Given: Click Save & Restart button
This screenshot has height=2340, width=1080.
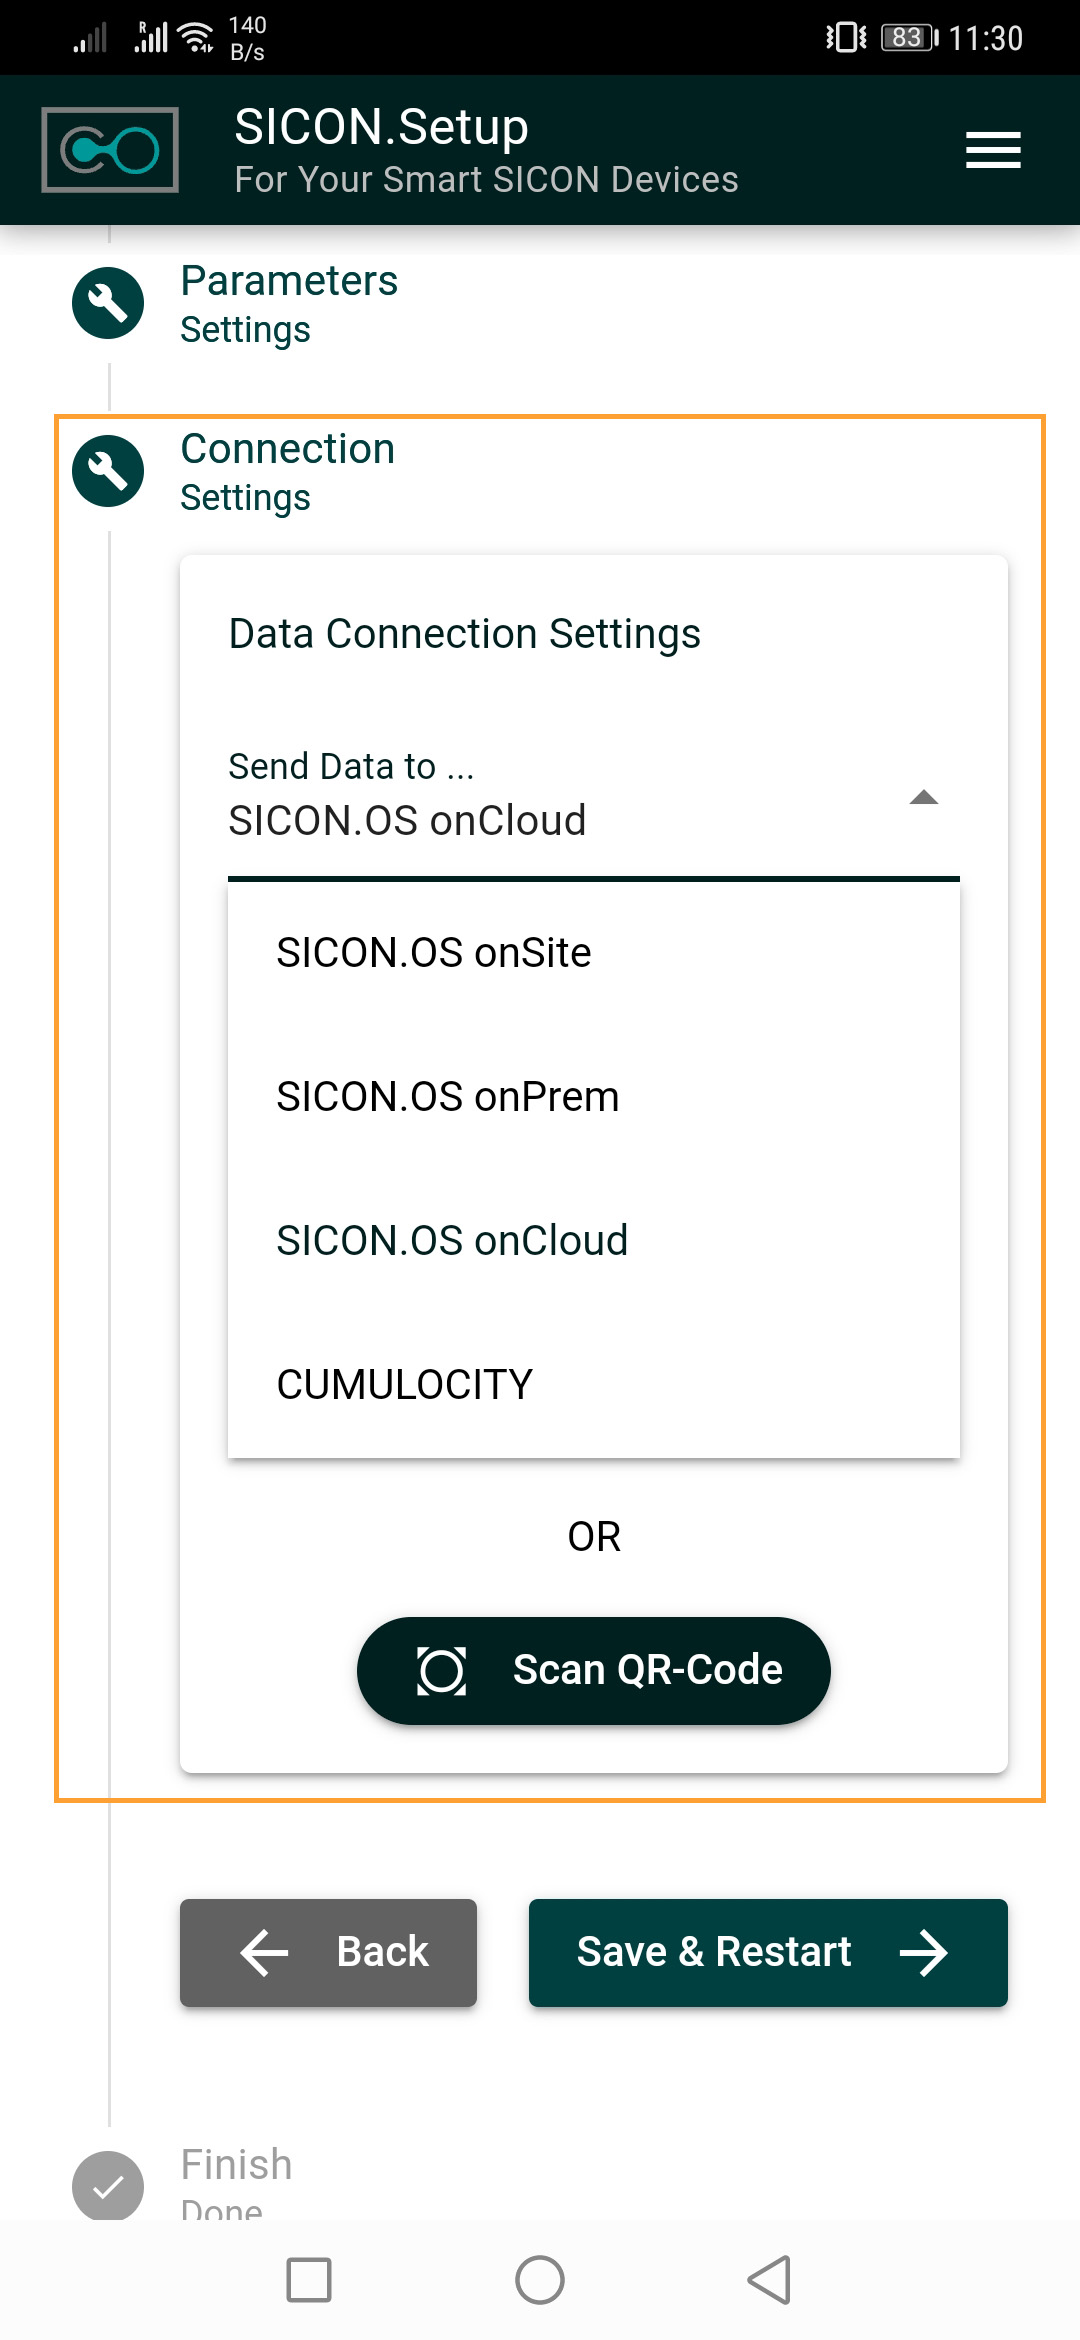Looking at the screenshot, I should click(768, 1953).
